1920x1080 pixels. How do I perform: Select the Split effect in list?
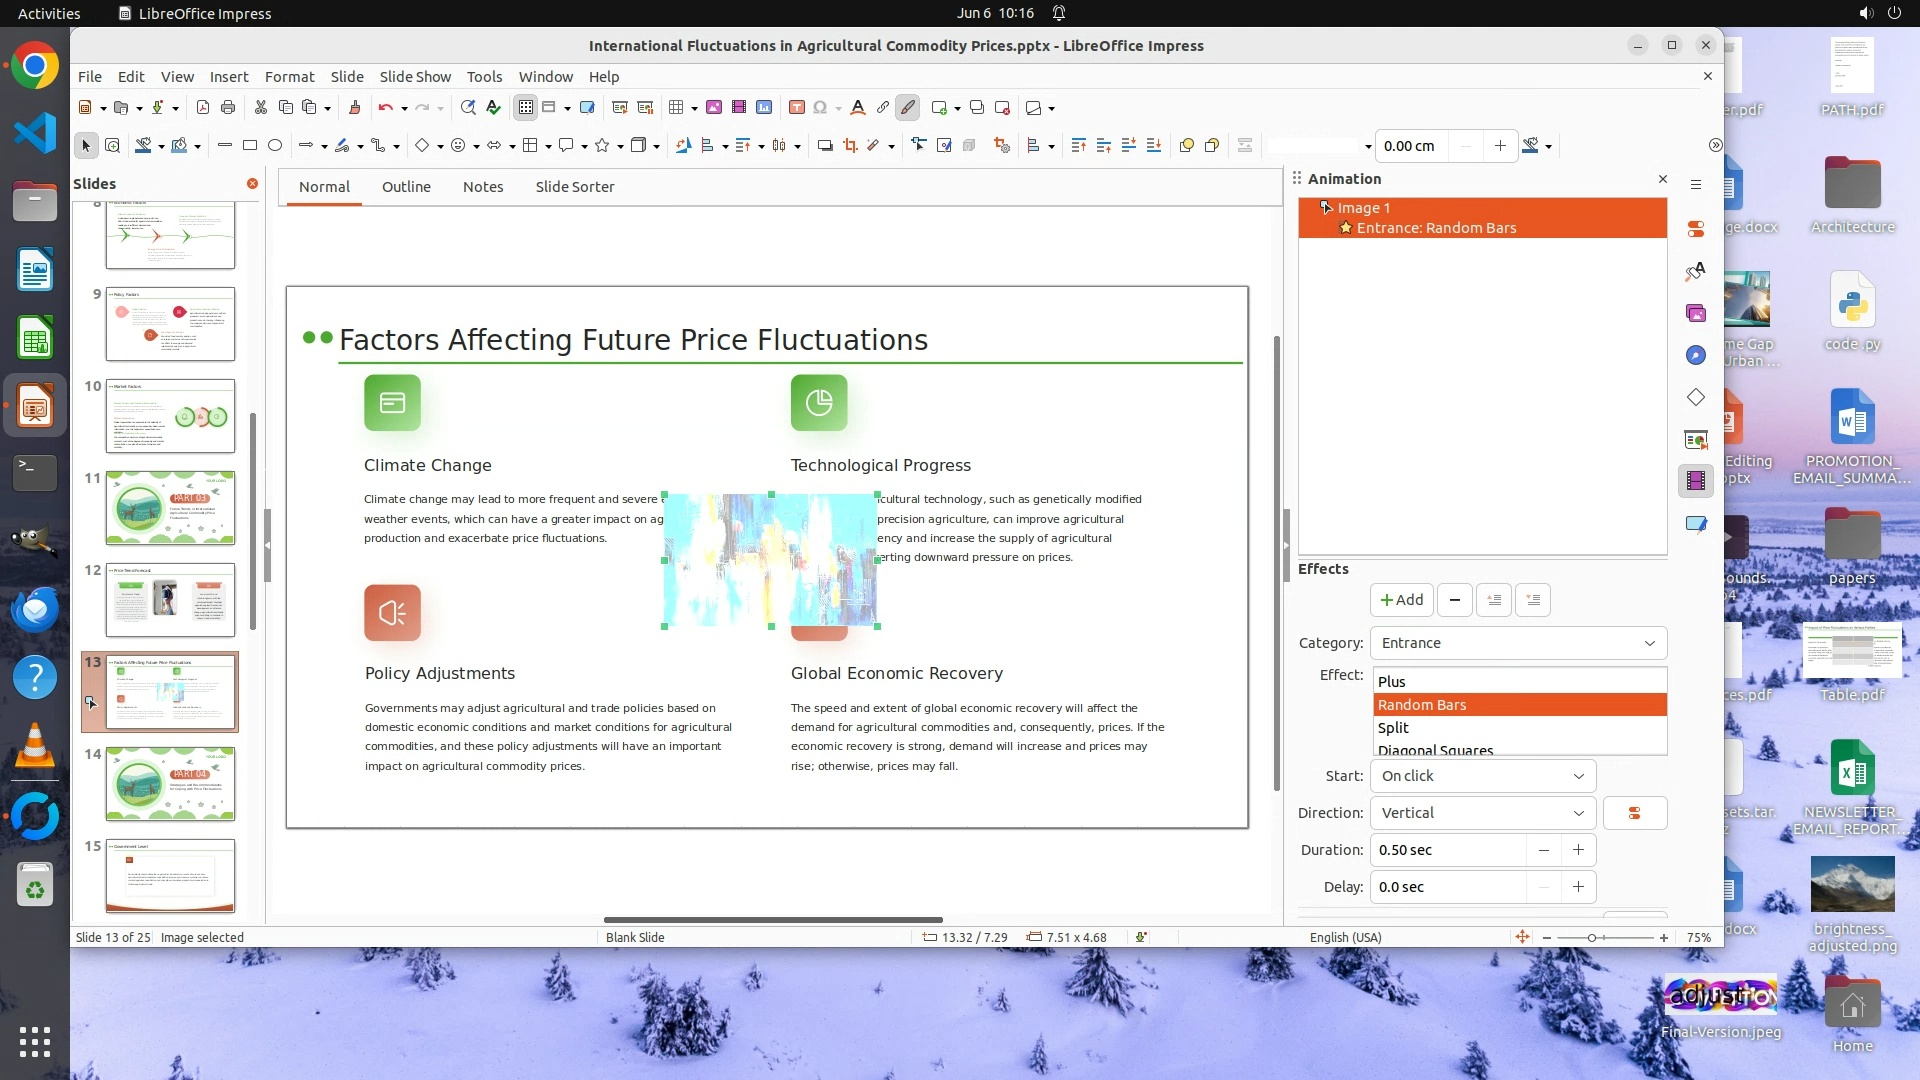coord(1393,728)
